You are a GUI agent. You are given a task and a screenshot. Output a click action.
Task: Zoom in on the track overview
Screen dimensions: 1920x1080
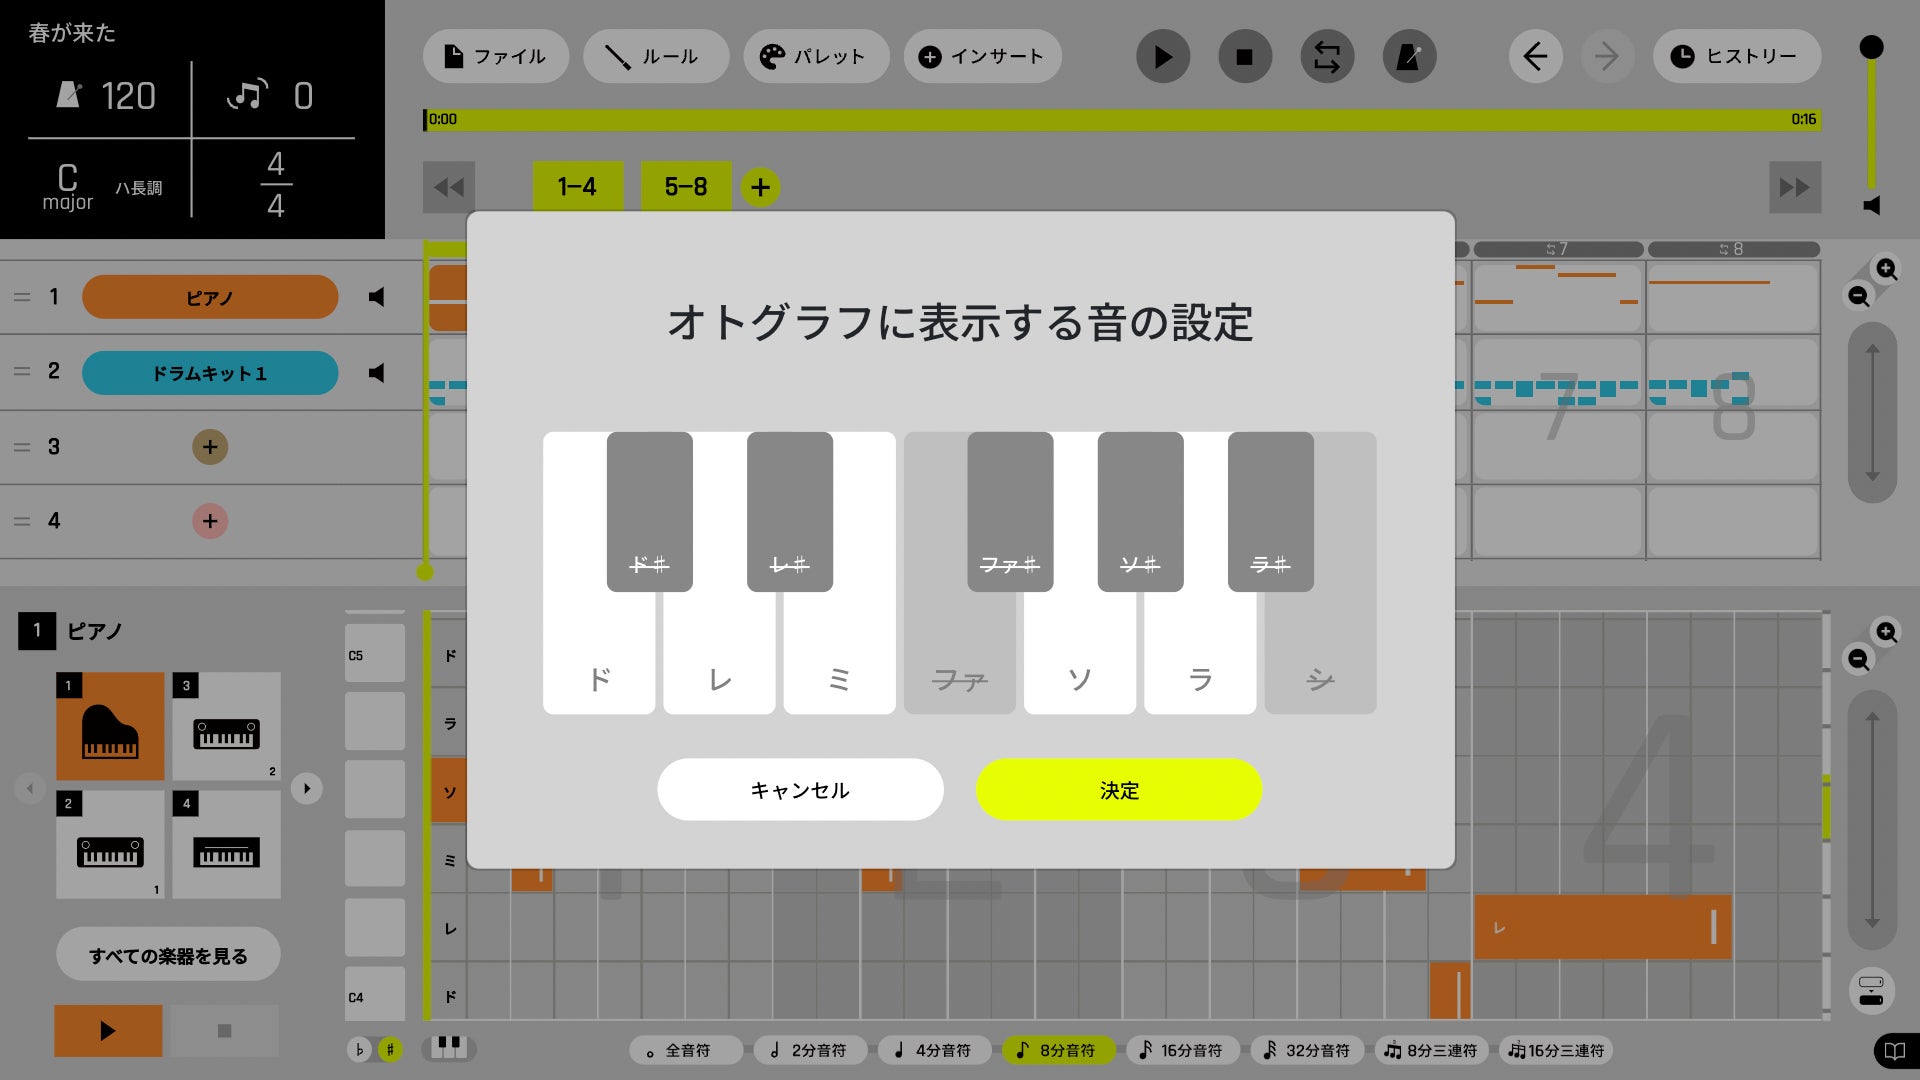1886,269
